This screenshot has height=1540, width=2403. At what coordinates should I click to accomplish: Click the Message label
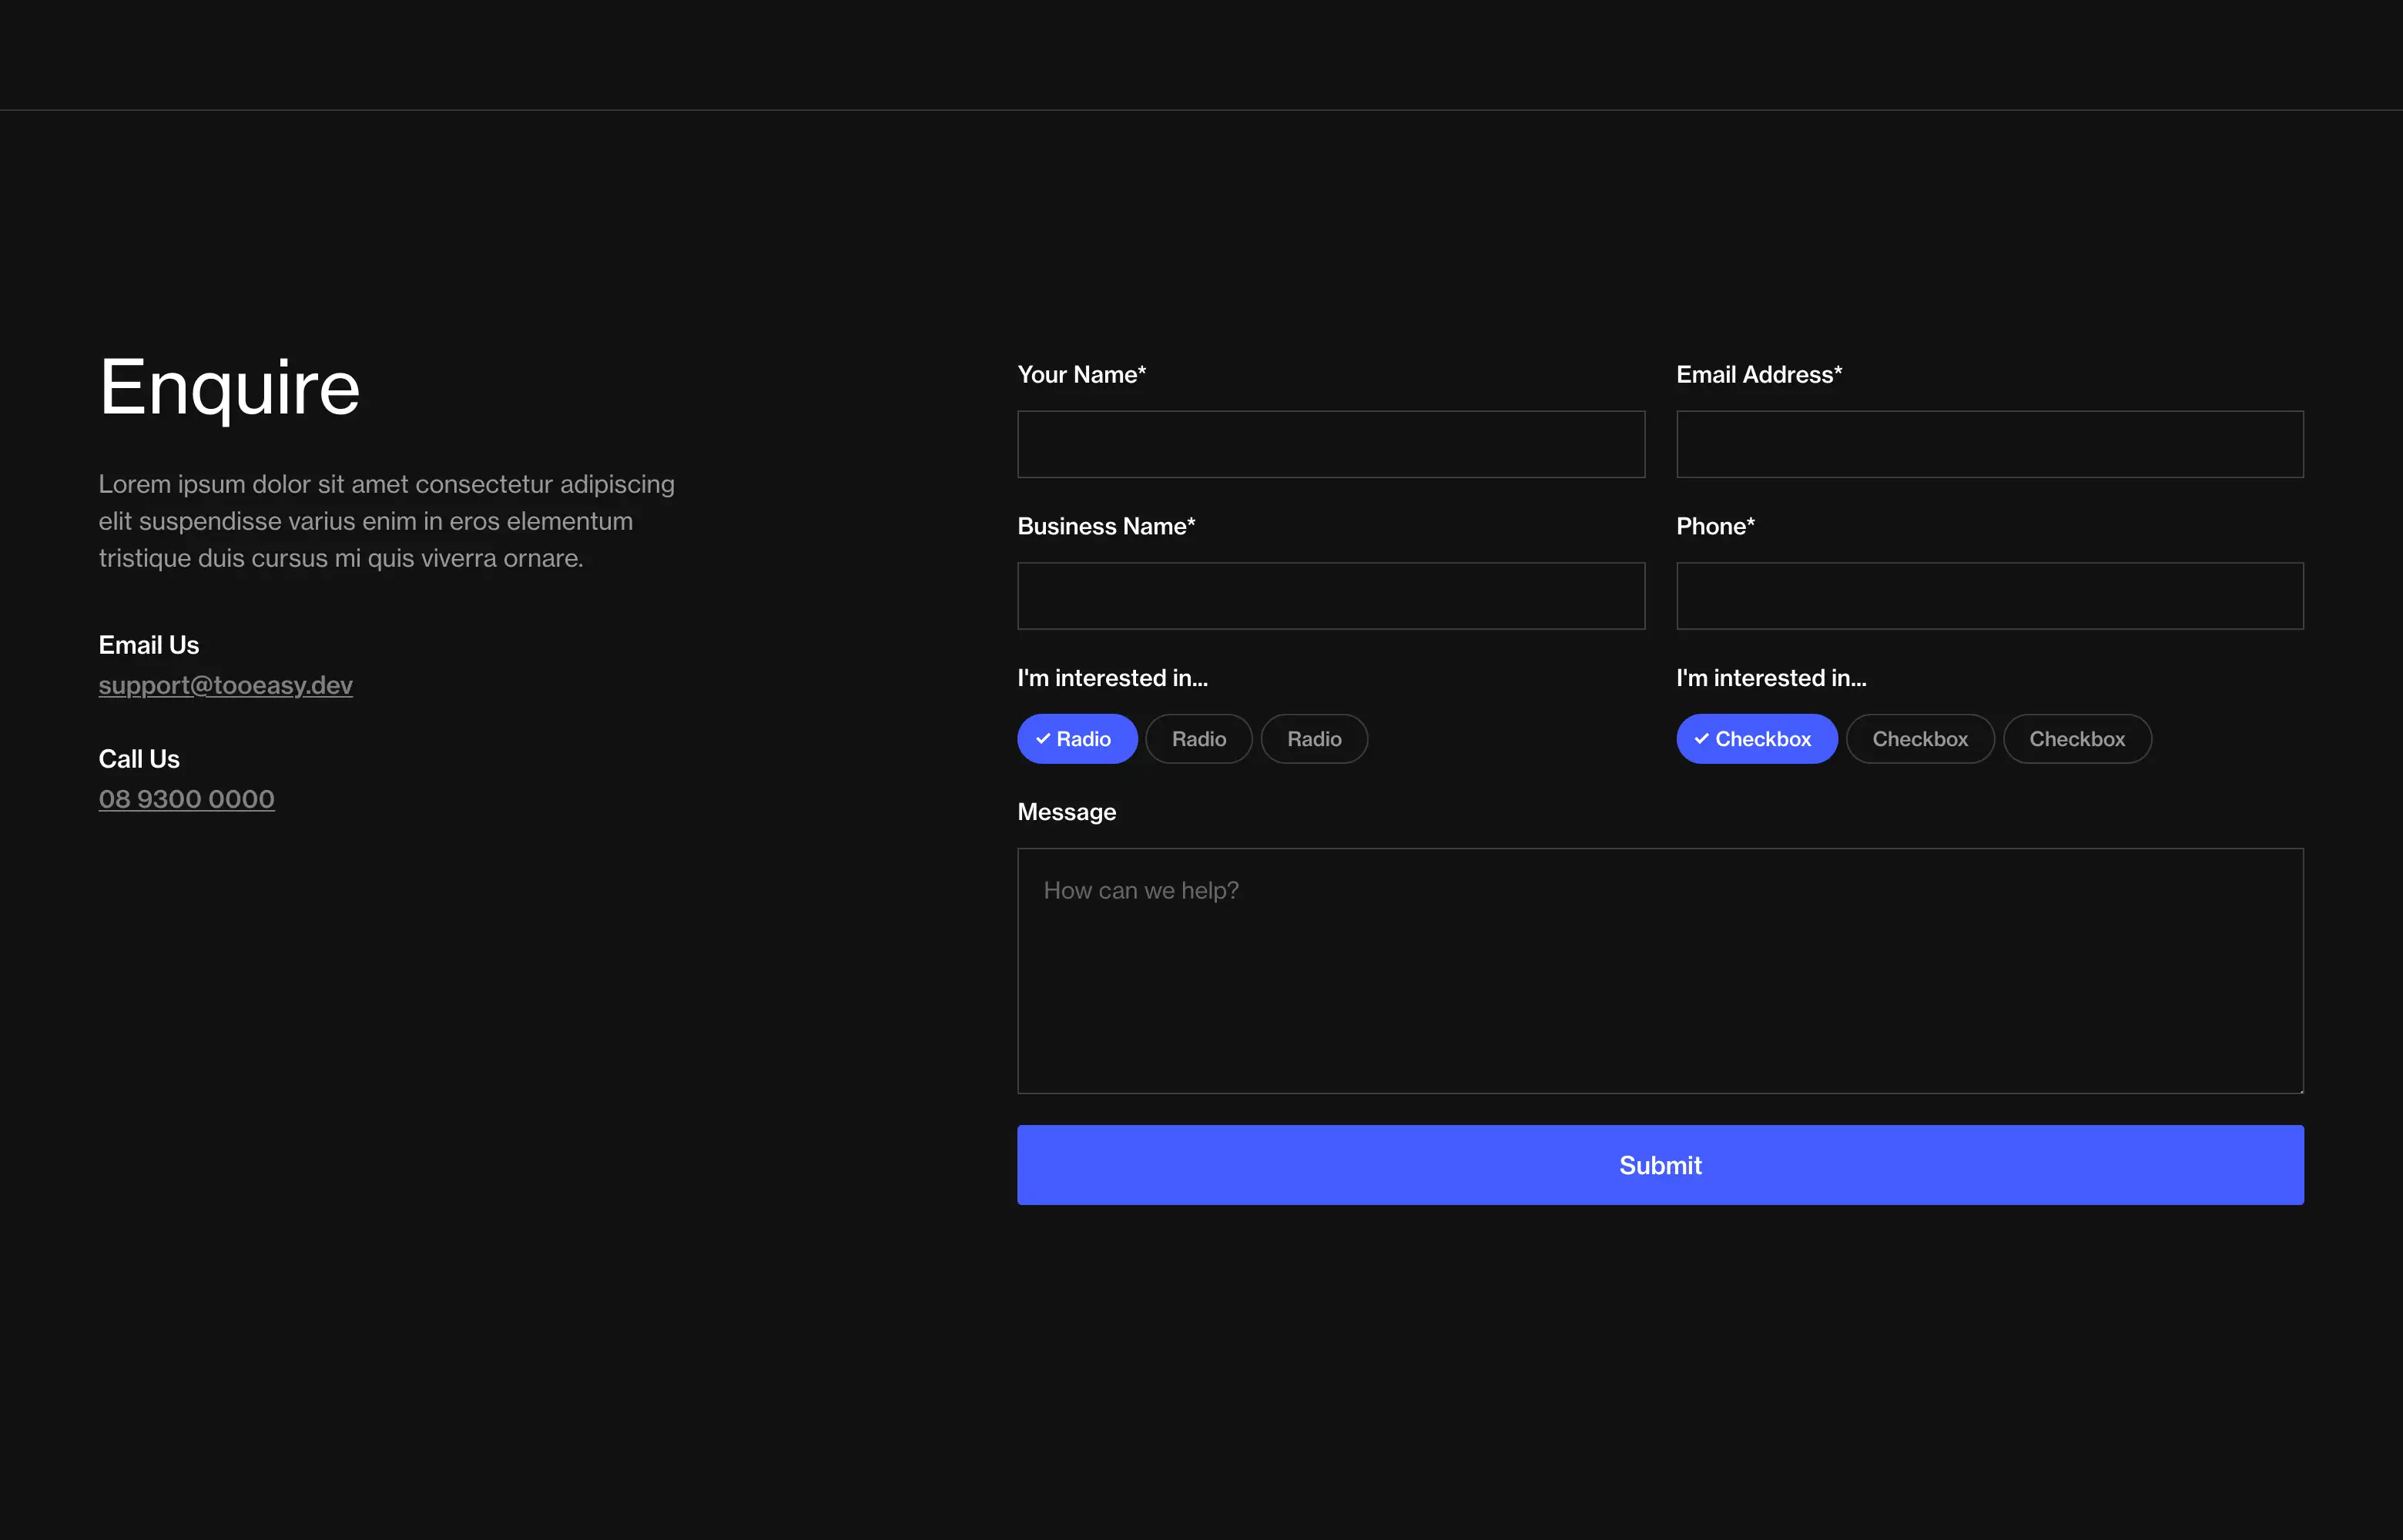pos(1066,812)
